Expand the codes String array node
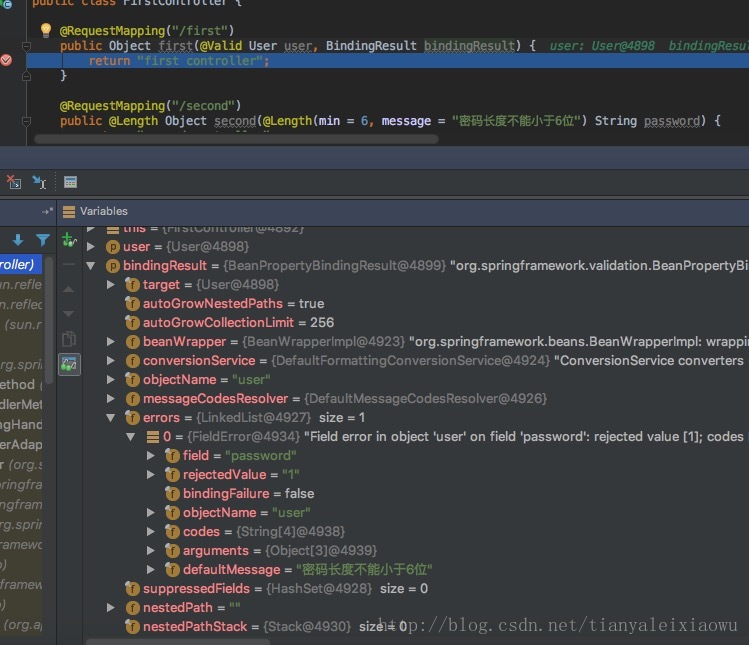 tap(151, 532)
